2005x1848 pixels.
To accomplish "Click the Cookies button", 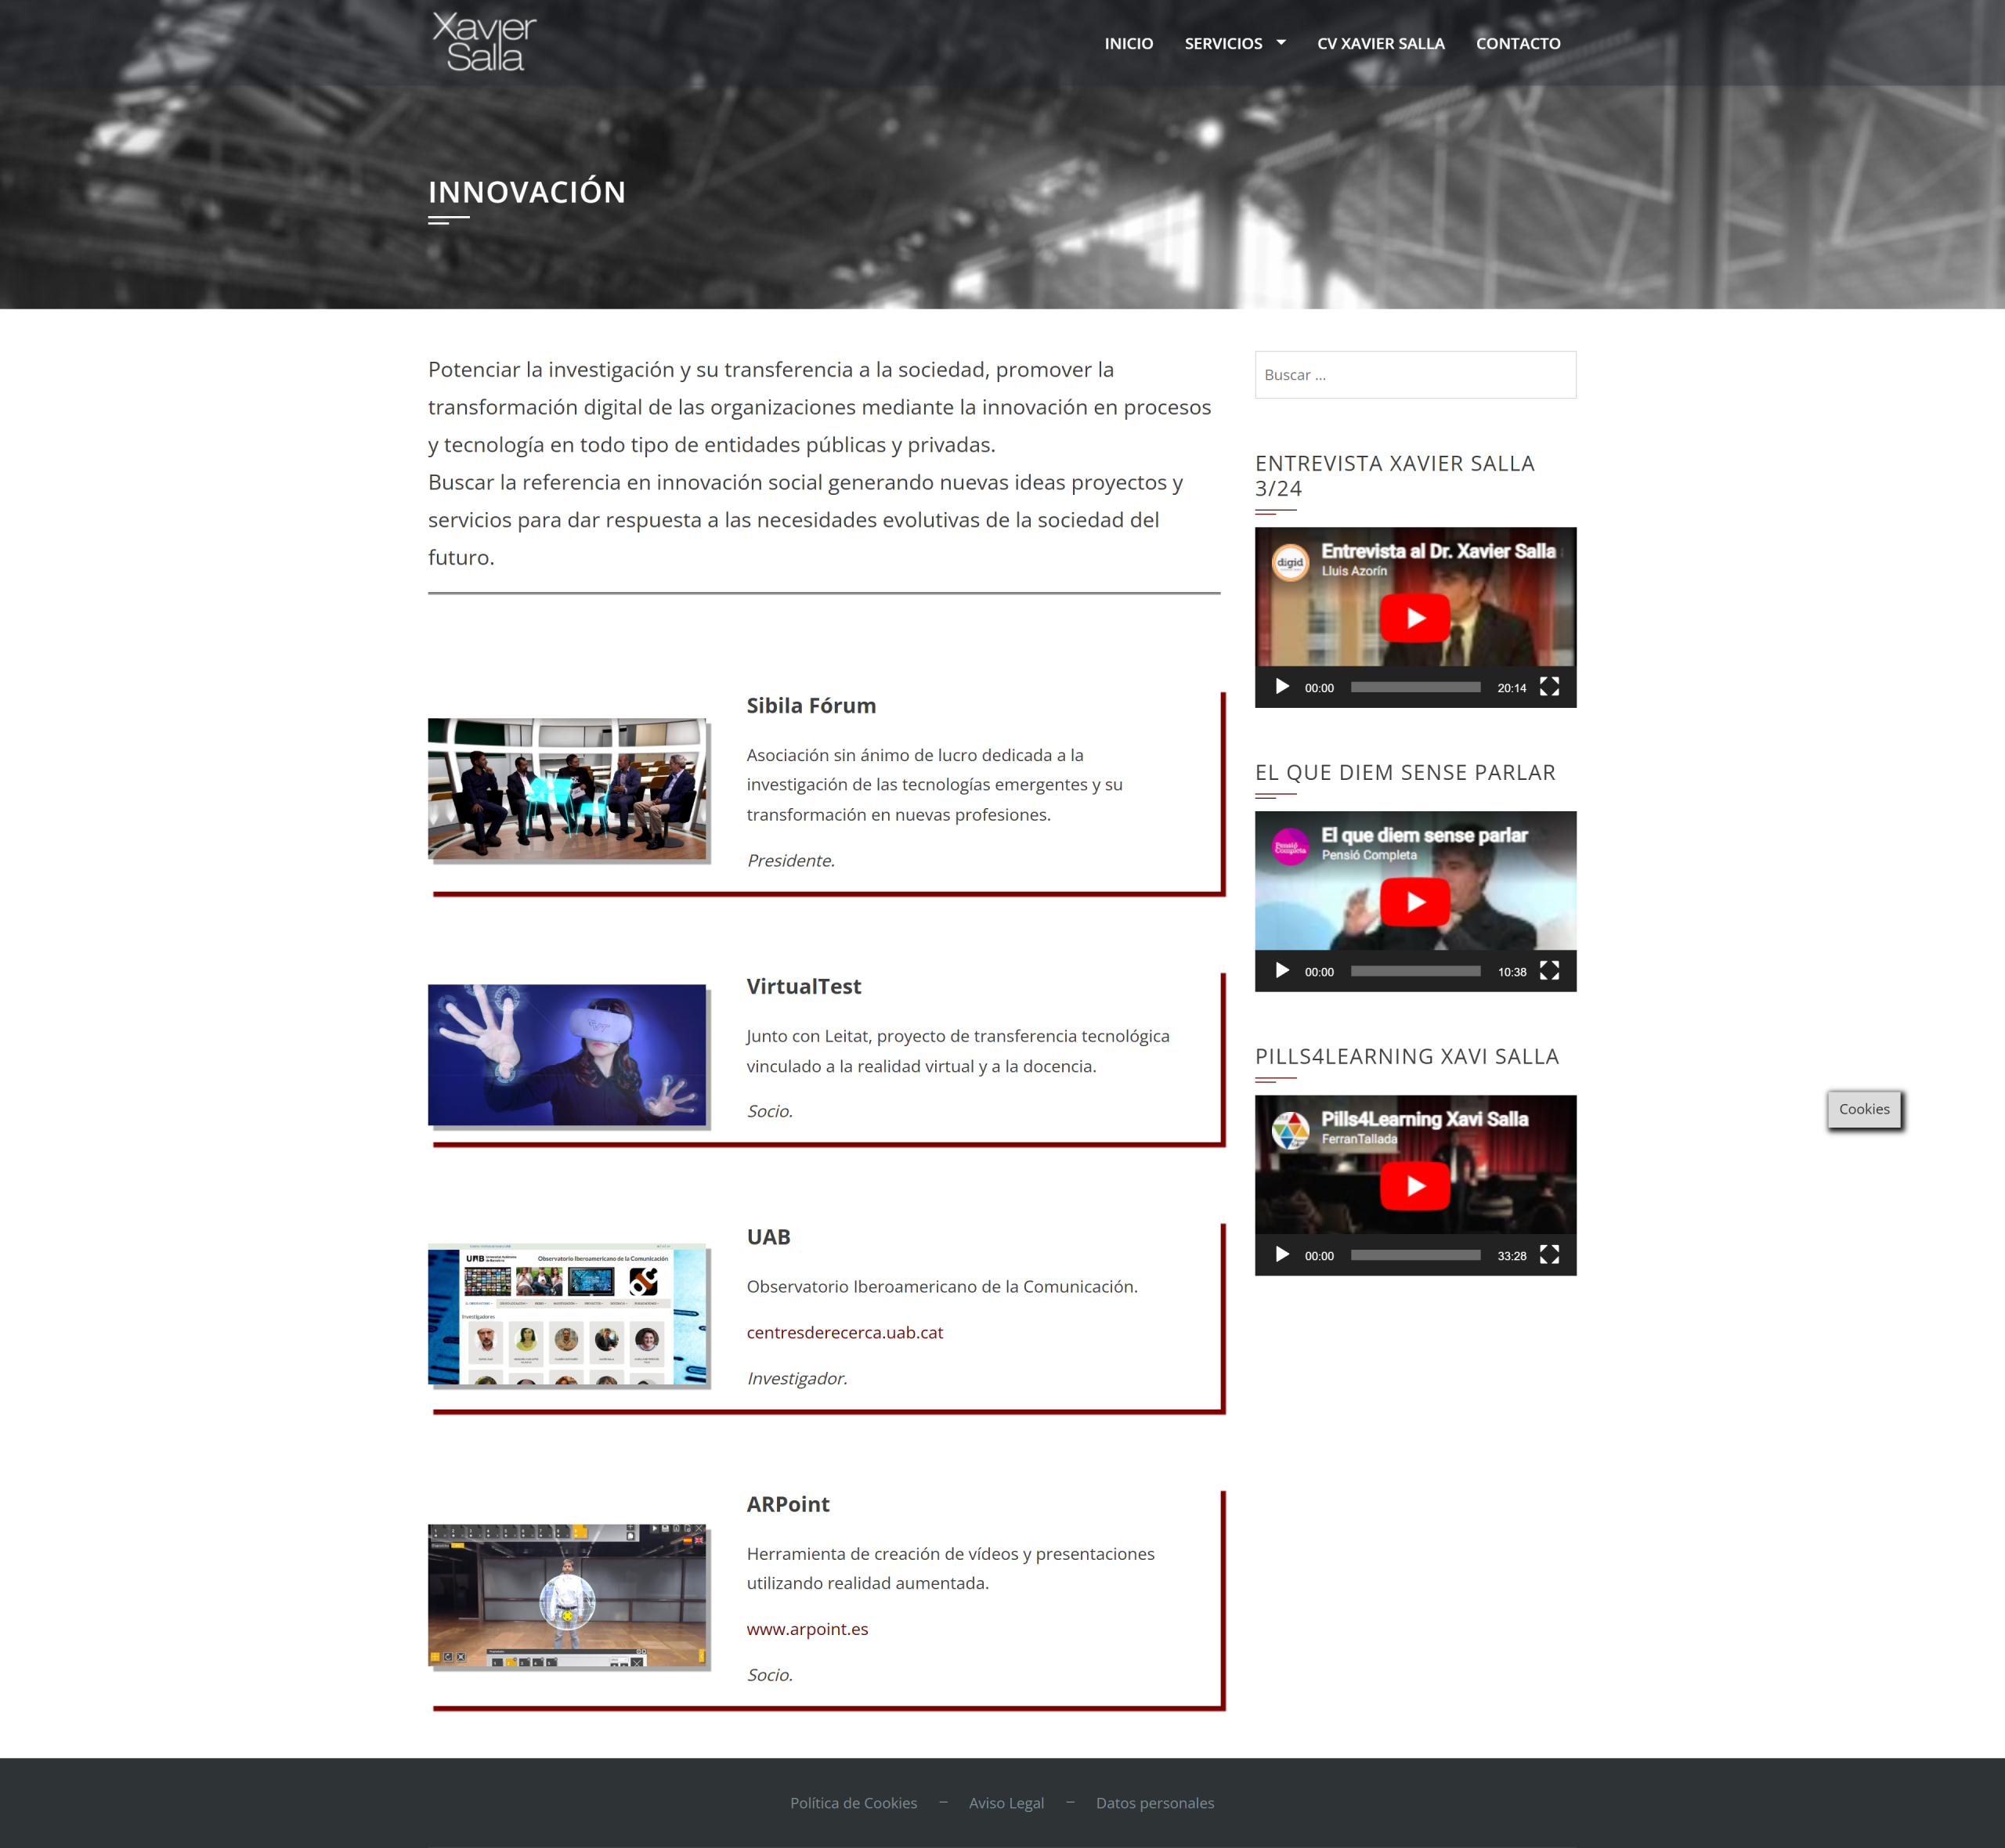I will tap(1864, 1109).
